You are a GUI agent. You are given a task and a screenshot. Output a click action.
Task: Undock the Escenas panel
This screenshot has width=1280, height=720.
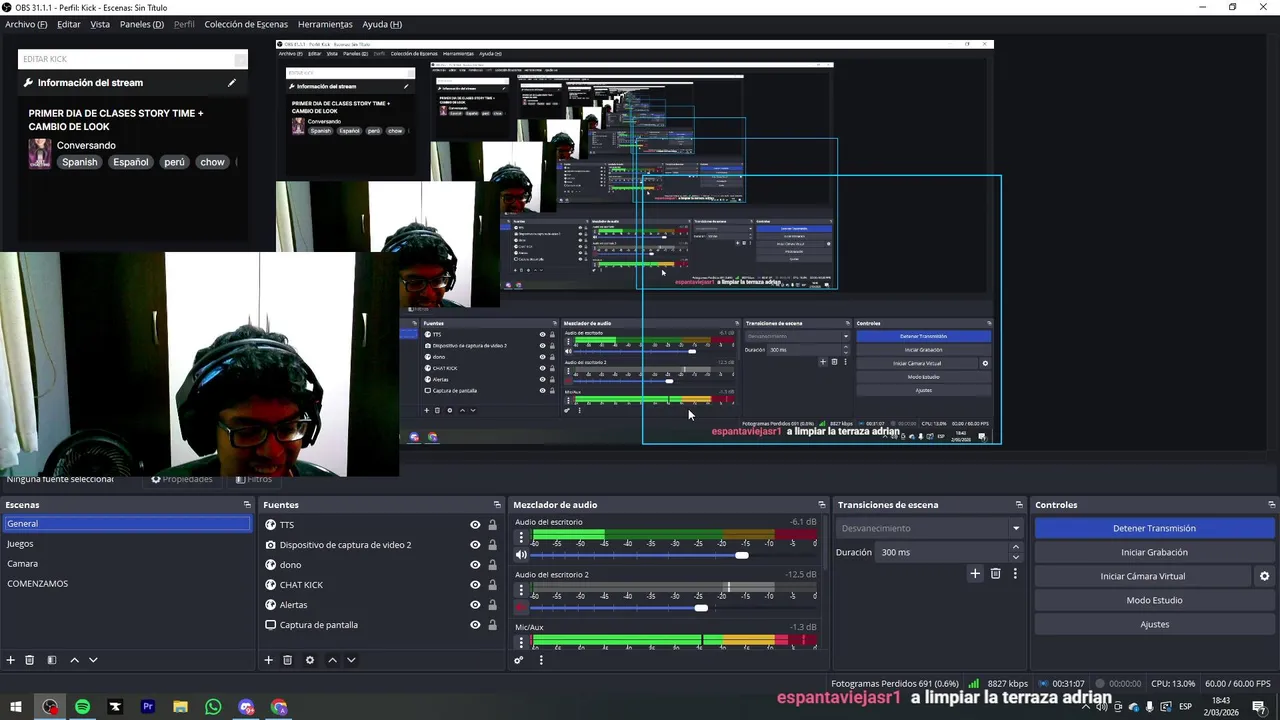[247, 505]
